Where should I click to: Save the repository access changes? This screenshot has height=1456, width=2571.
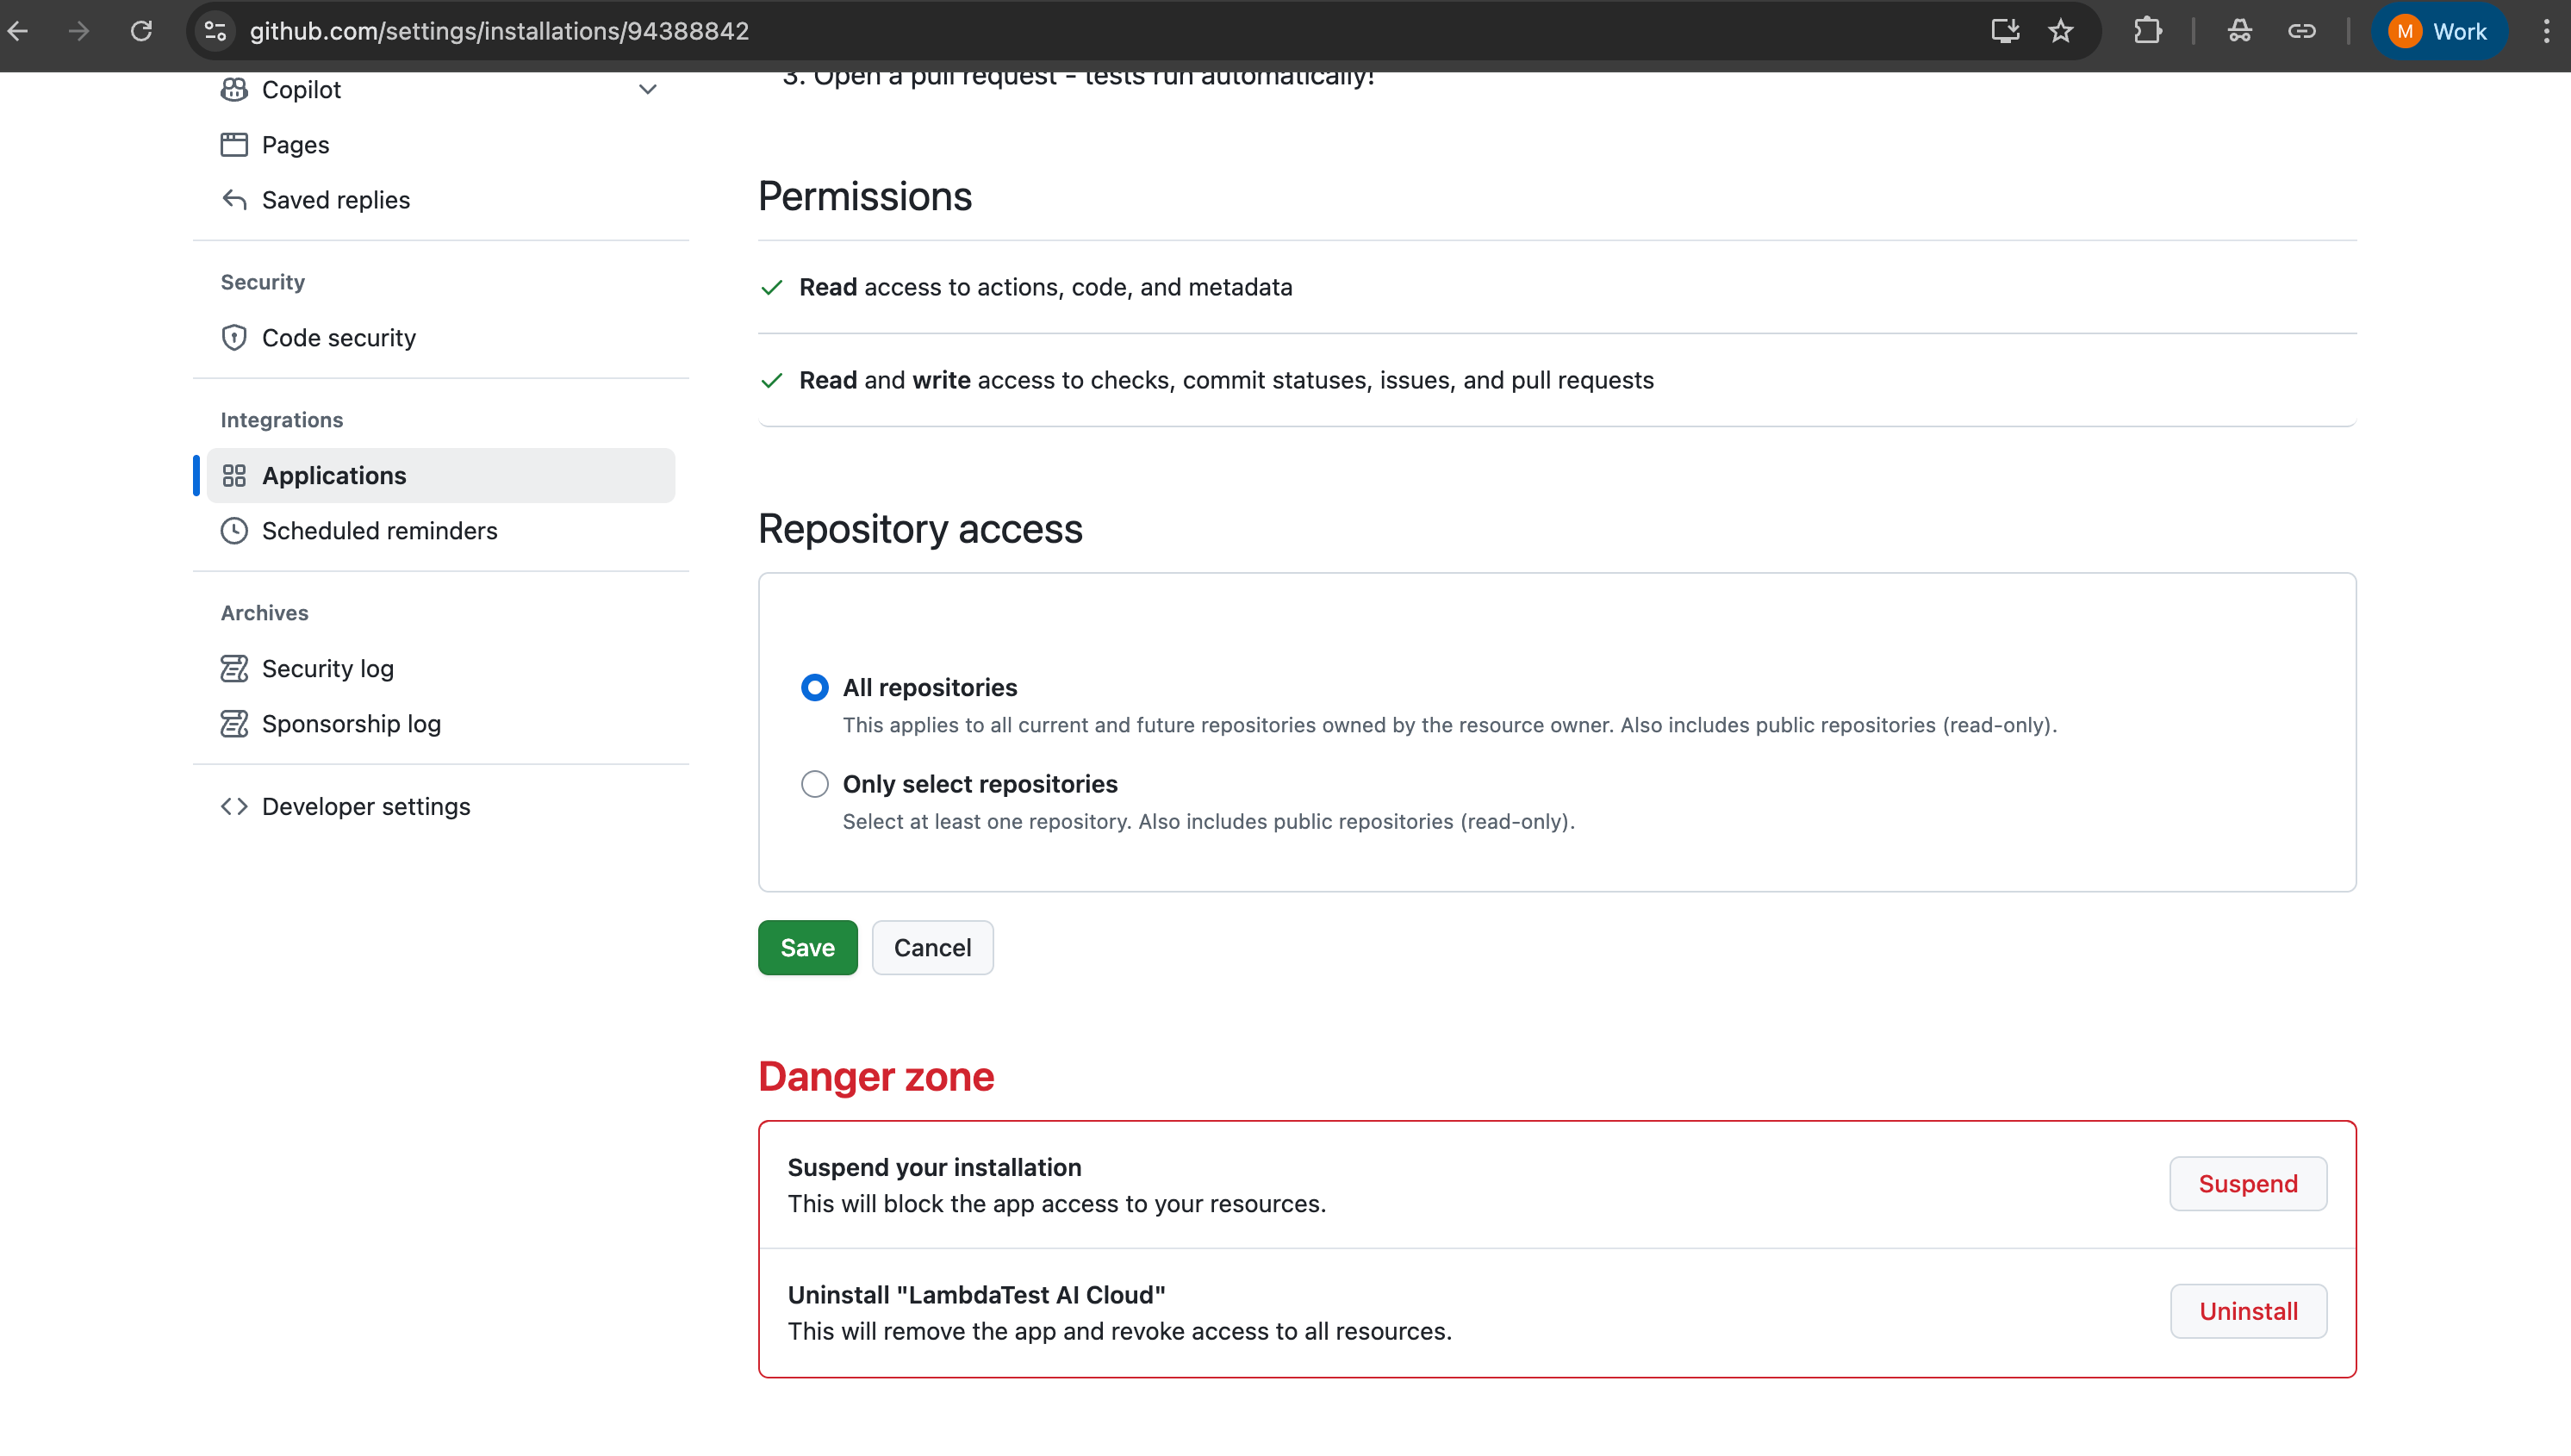pos(807,947)
